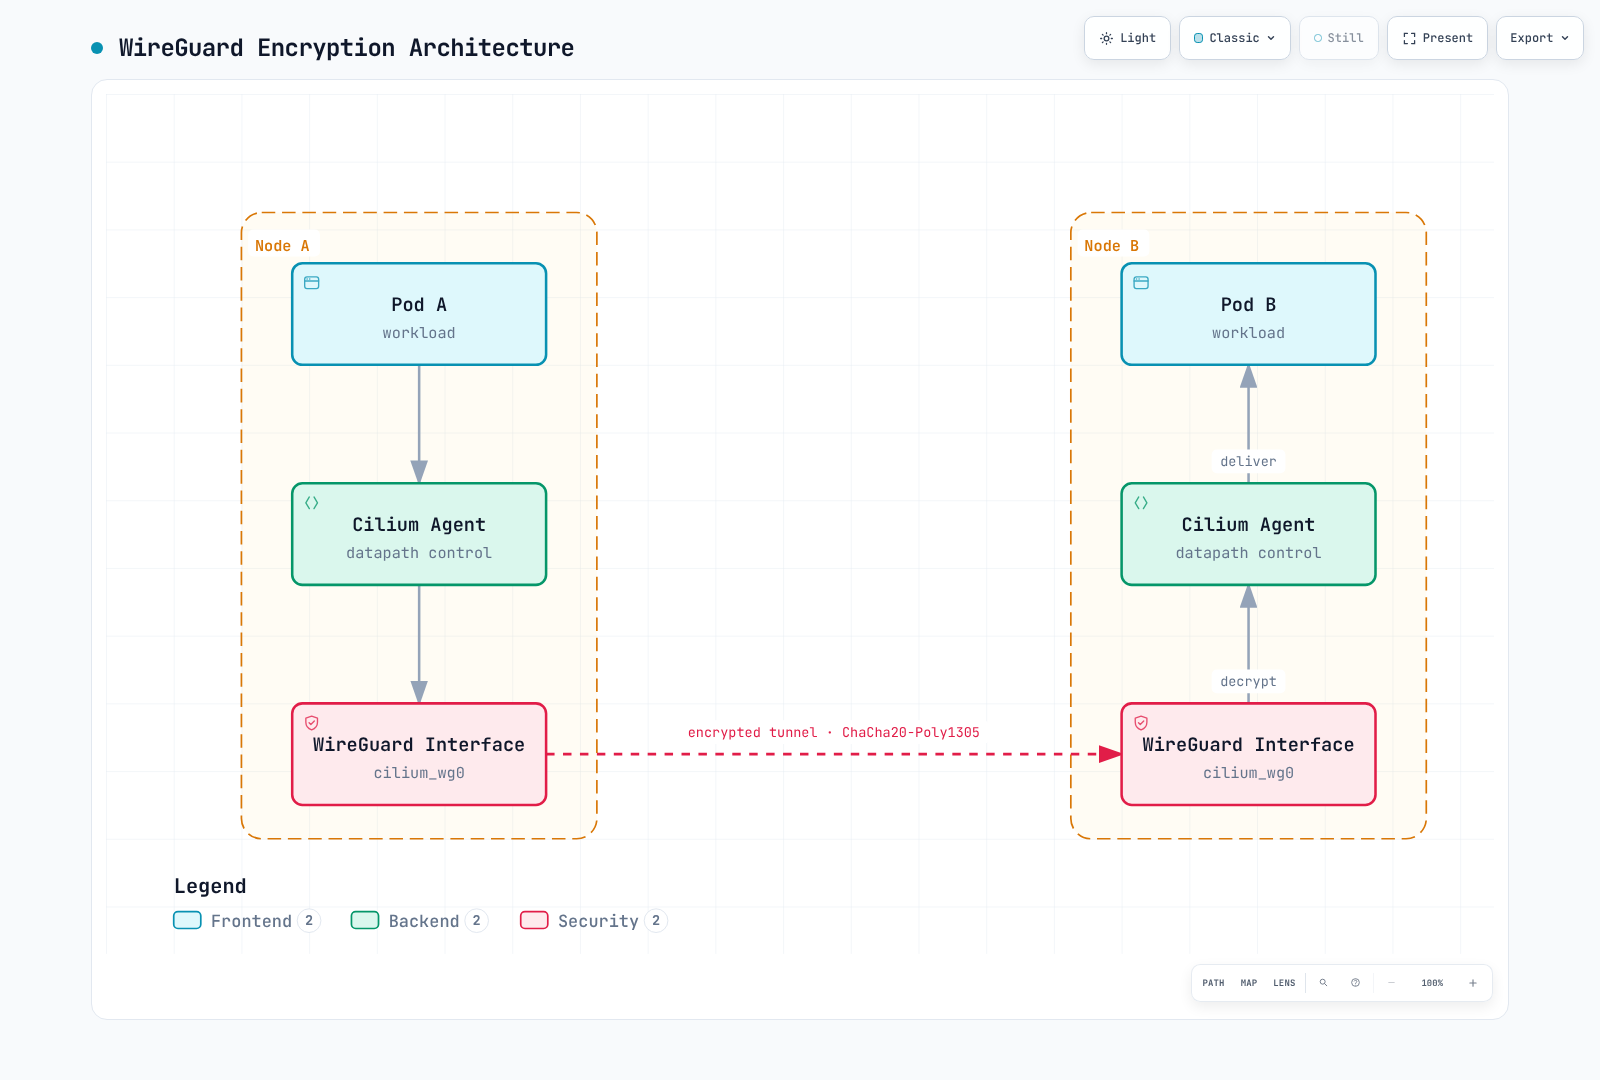The height and width of the screenshot is (1080, 1600).
Task: Click window icon in Pod A node
Action: (312, 283)
